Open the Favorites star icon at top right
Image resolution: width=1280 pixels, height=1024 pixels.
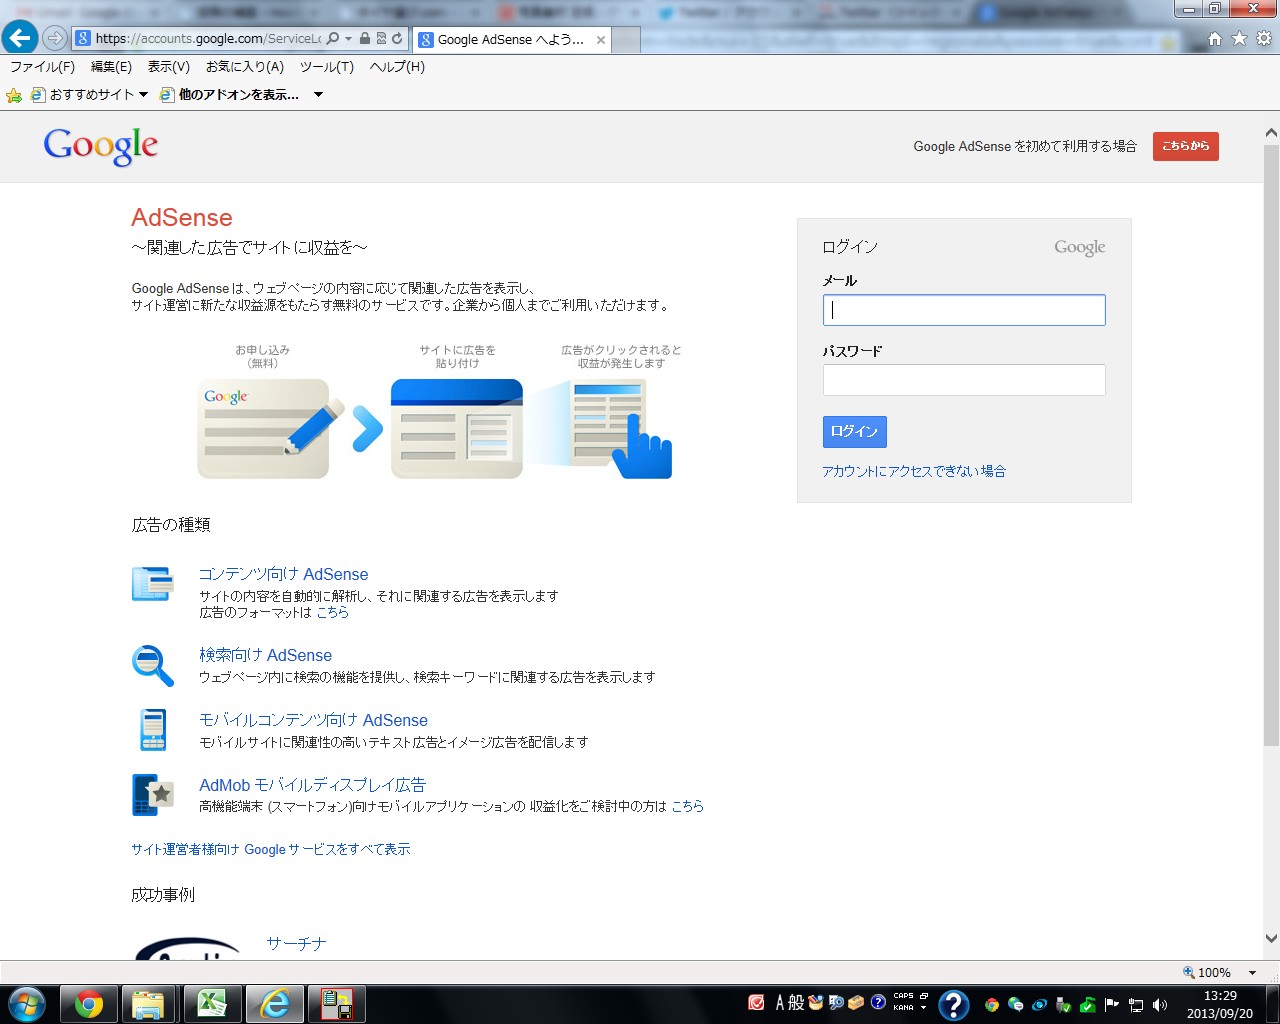click(x=1239, y=39)
